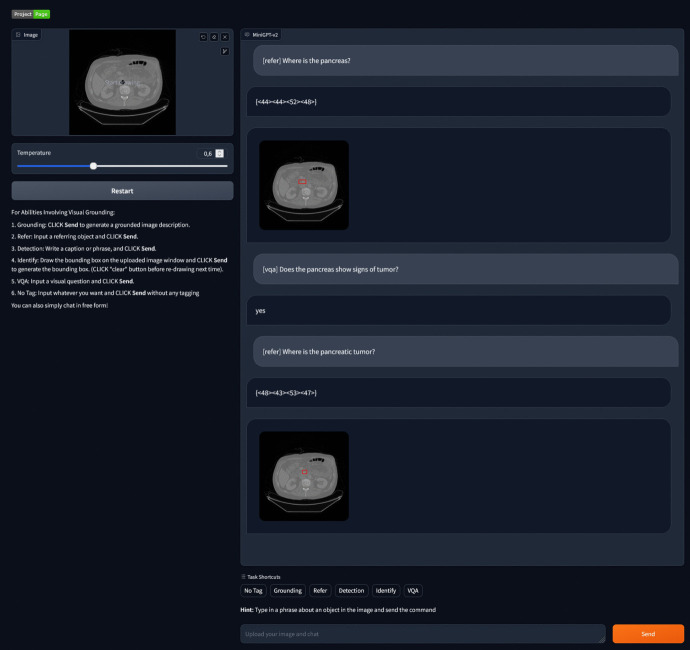690x650 pixels.
Task: Click the Temperature slider handle
Action: click(x=93, y=166)
